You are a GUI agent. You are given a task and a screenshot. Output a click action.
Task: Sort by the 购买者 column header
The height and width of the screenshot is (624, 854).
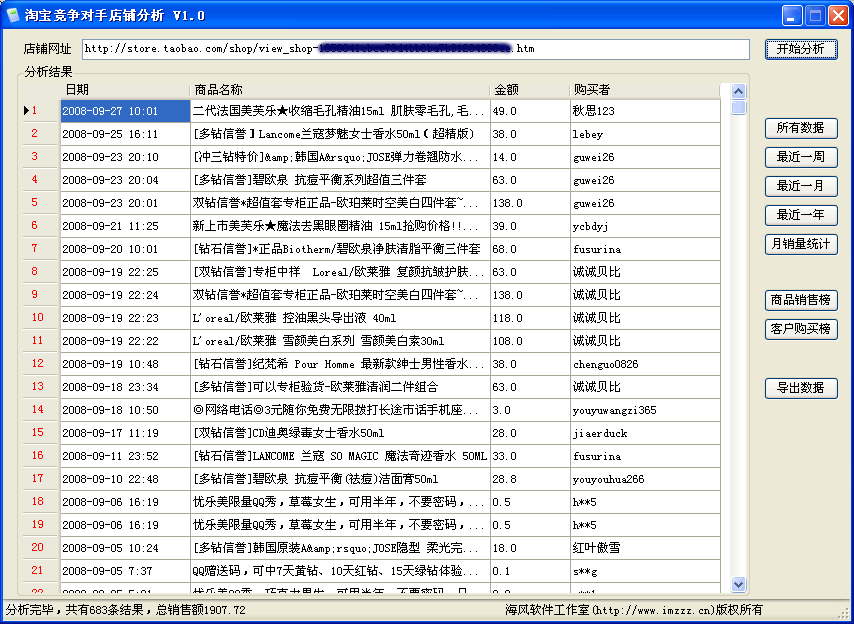[644, 90]
